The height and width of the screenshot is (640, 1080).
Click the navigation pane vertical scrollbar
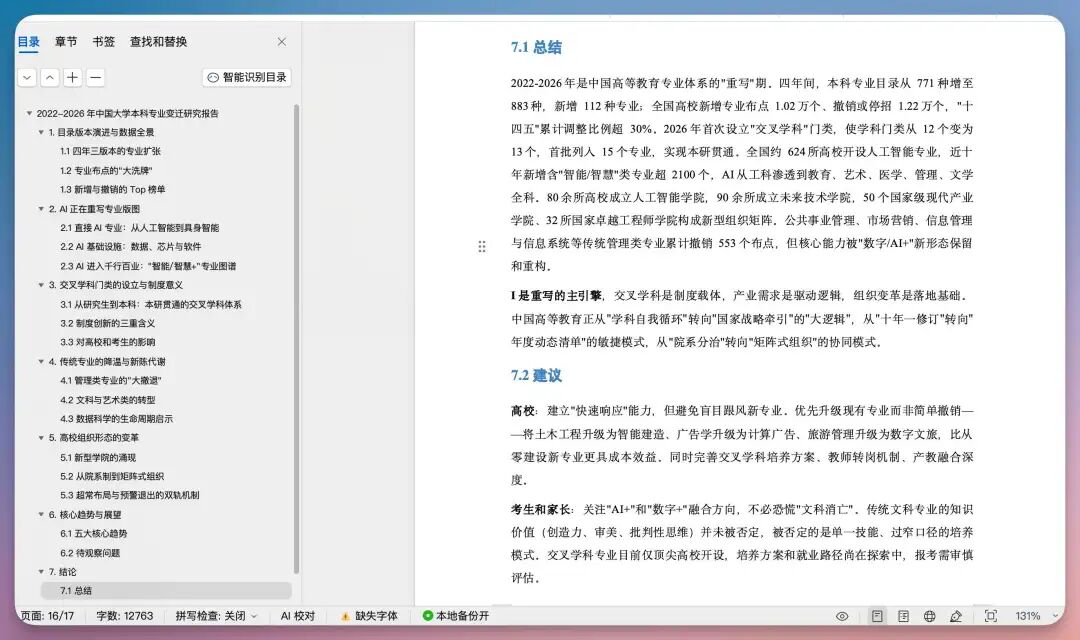tap(296, 338)
